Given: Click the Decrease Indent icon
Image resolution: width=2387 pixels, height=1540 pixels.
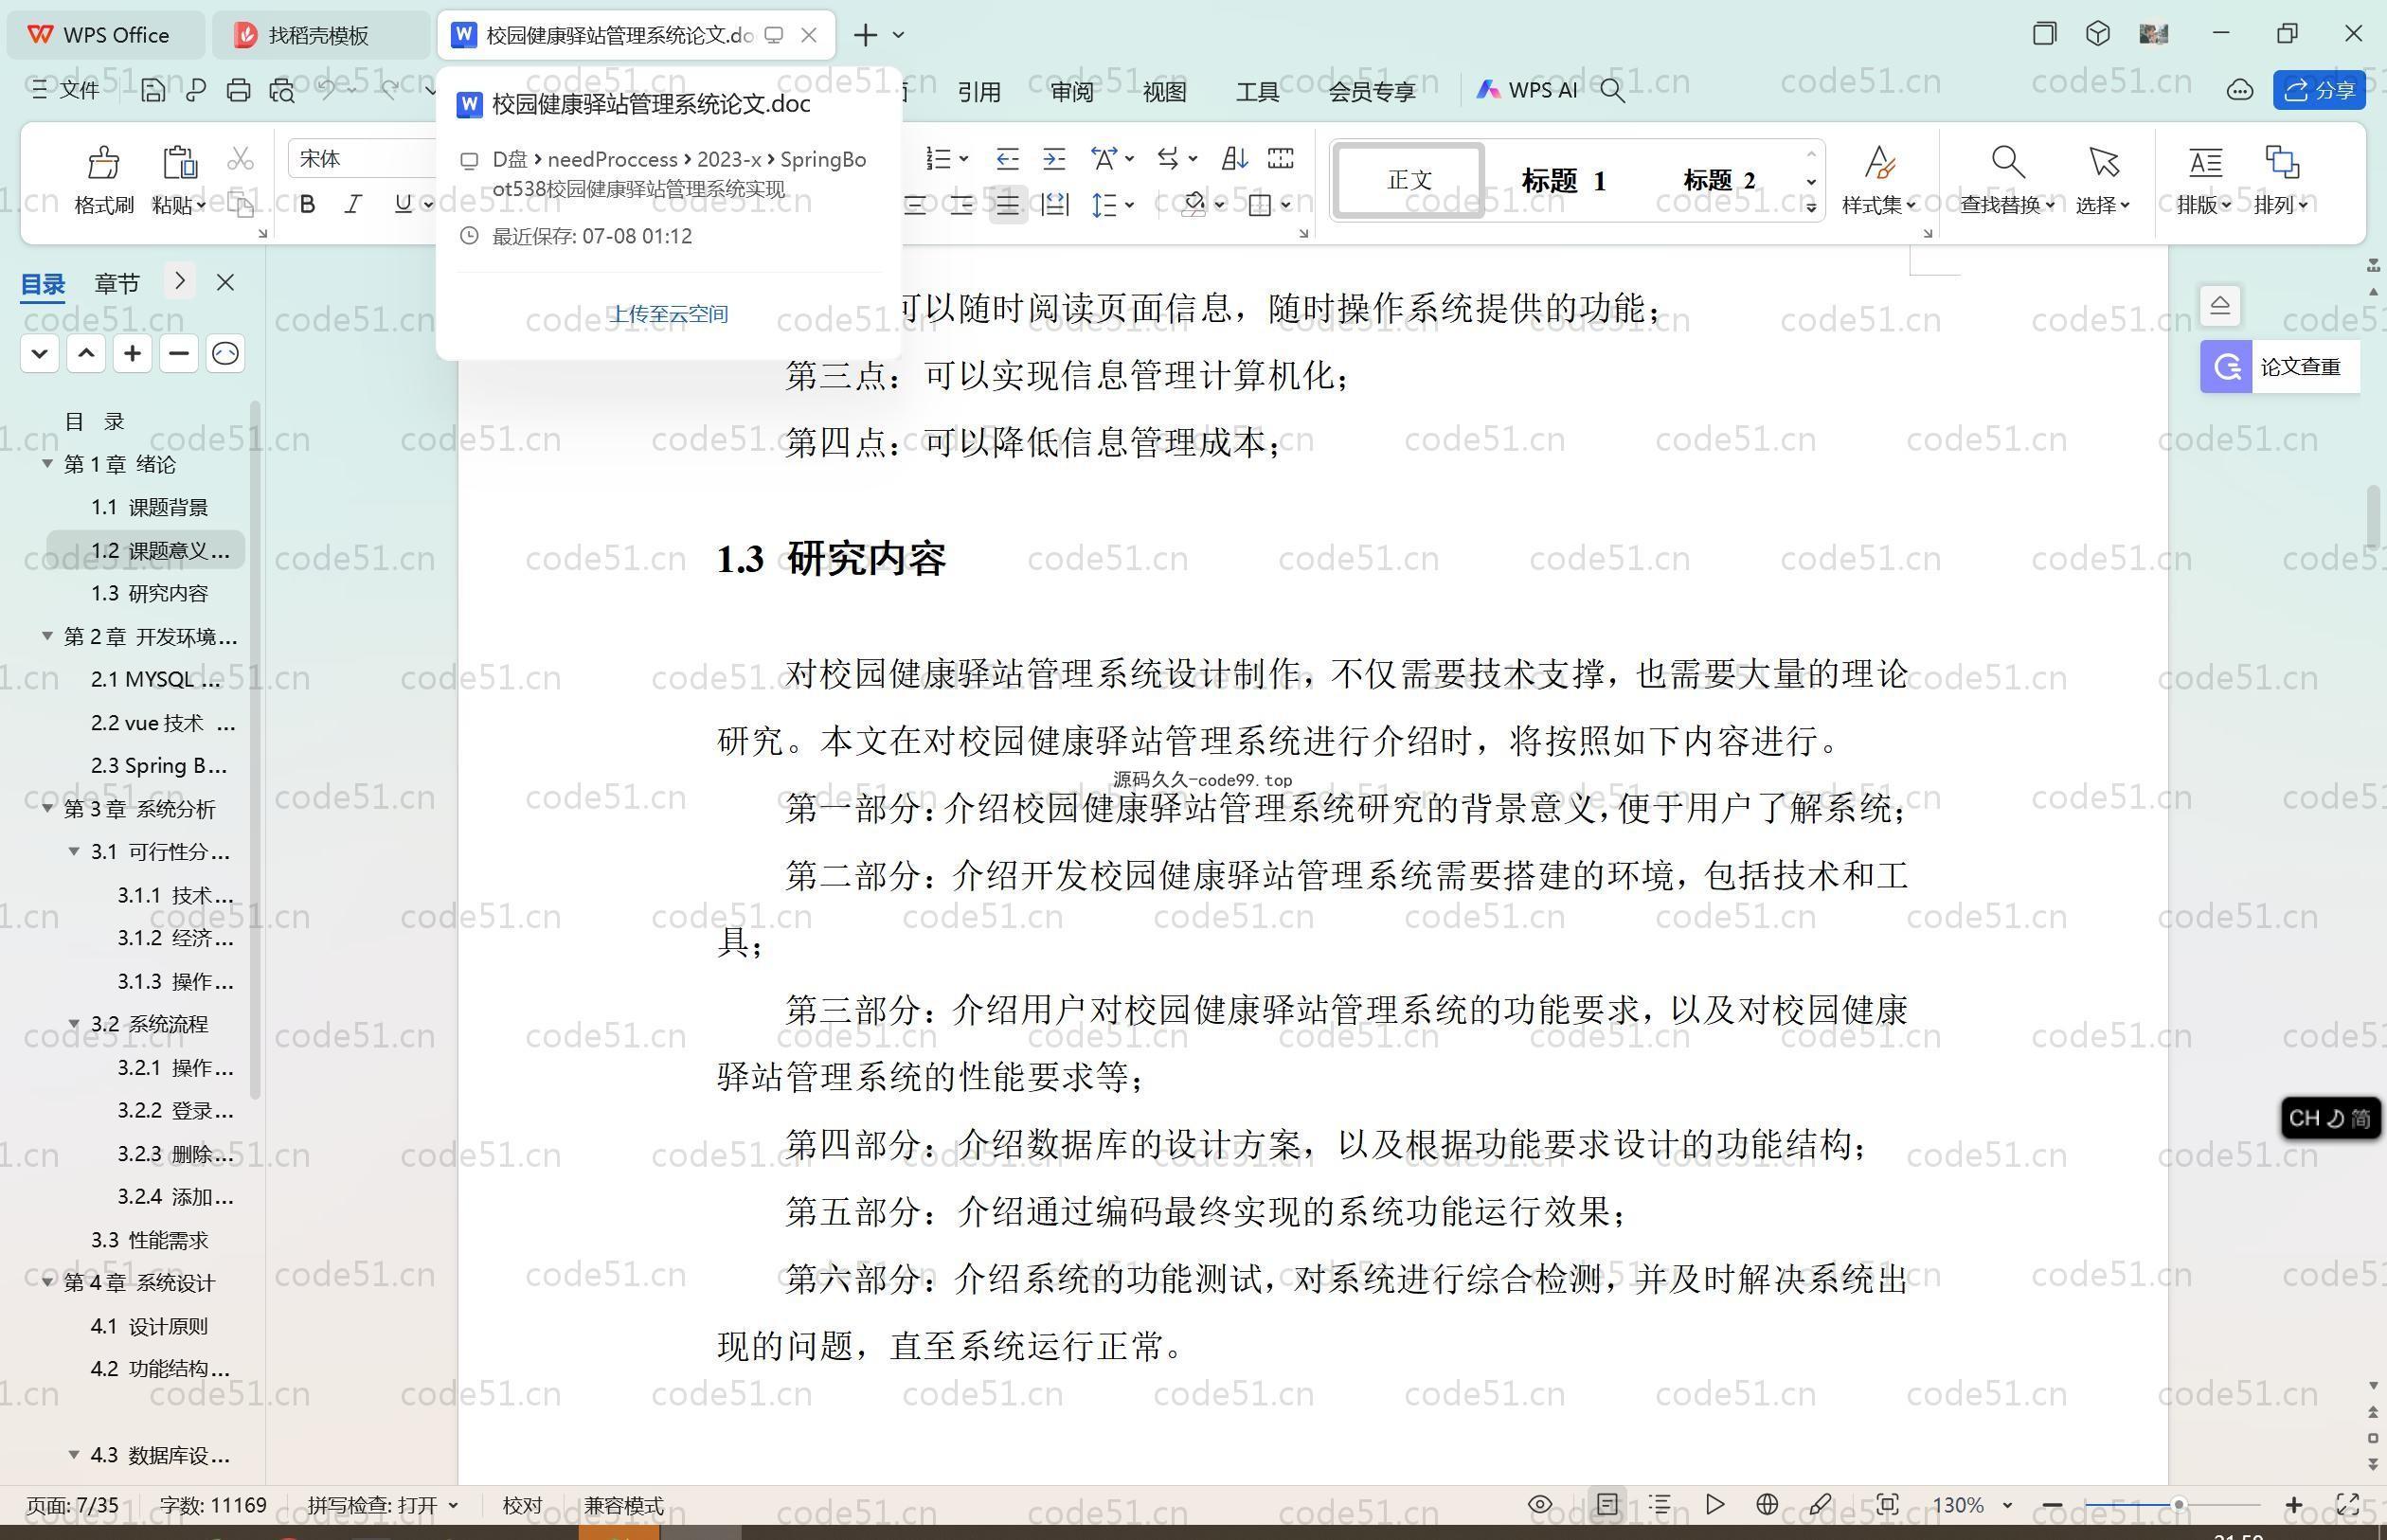Looking at the screenshot, I should click(x=1007, y=158).
